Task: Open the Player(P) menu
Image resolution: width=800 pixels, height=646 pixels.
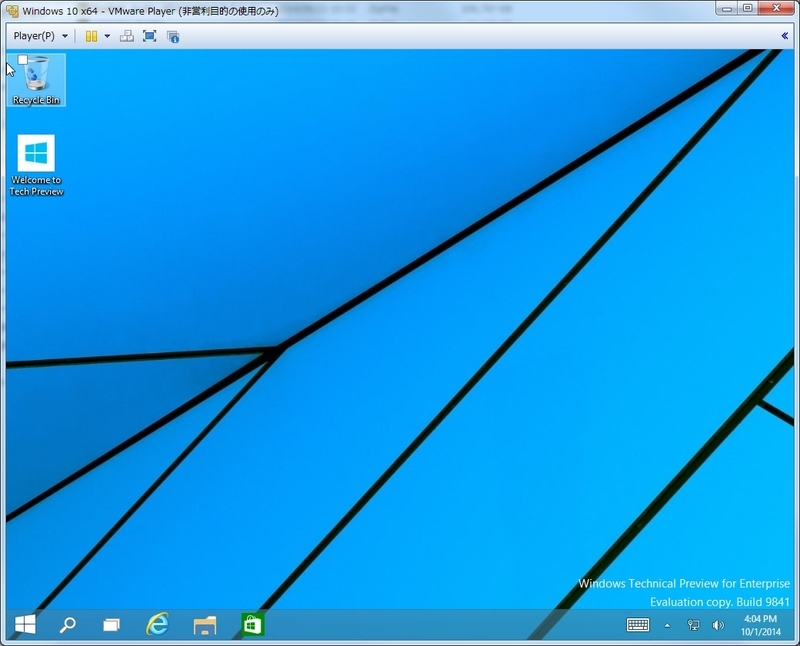Action: [x=34, y=36]
